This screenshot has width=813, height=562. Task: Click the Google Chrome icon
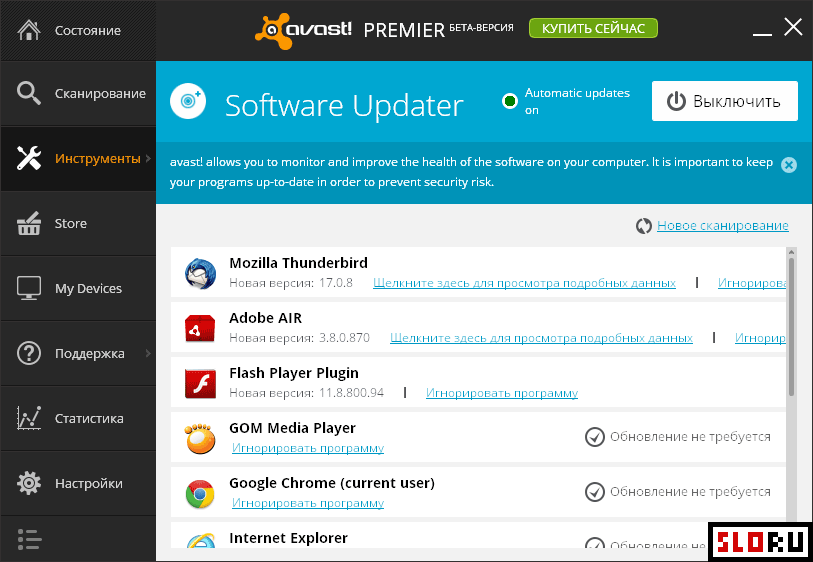pos(200,494)
